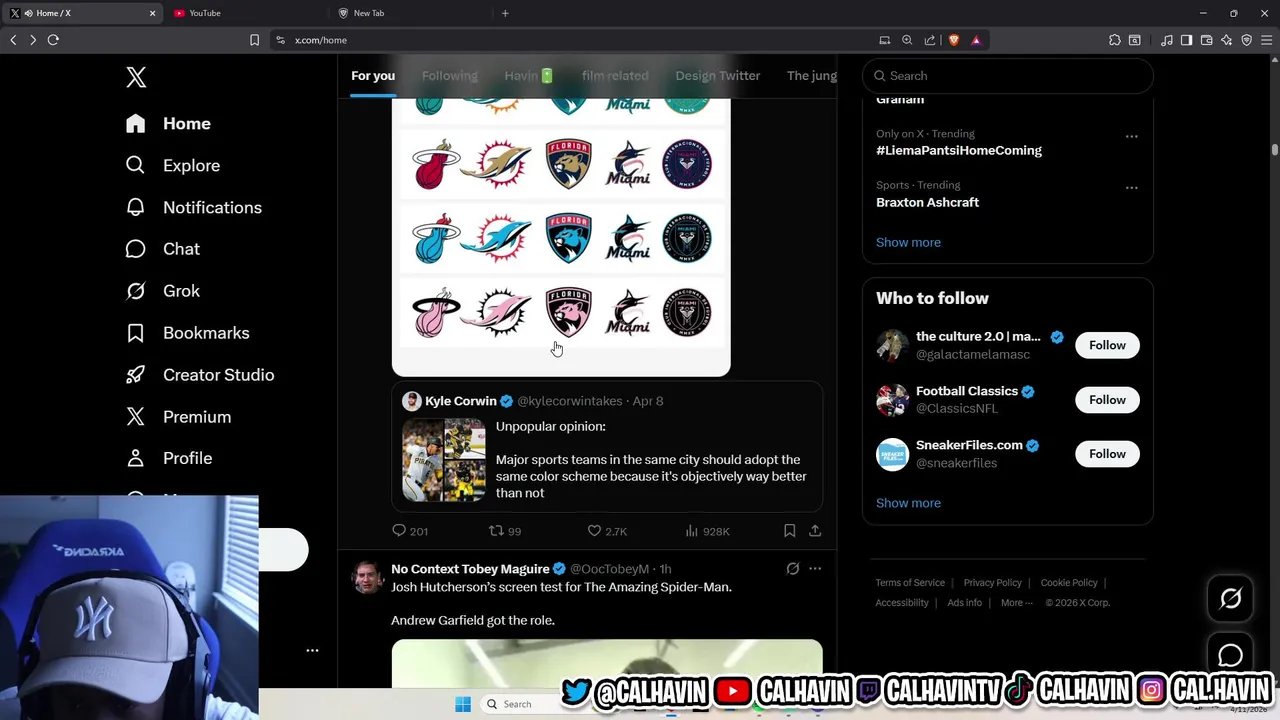Follow SneakerFiles.com account
The image size is (1280, 720).
tap(1107, 454)
